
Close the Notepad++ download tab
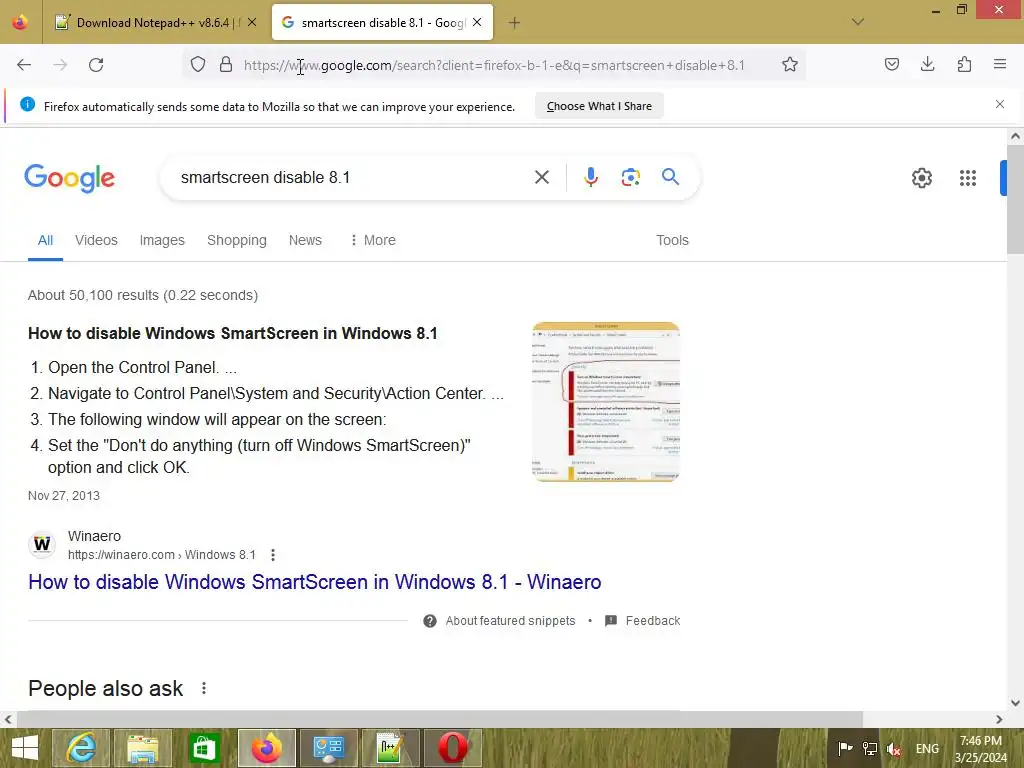252,23
